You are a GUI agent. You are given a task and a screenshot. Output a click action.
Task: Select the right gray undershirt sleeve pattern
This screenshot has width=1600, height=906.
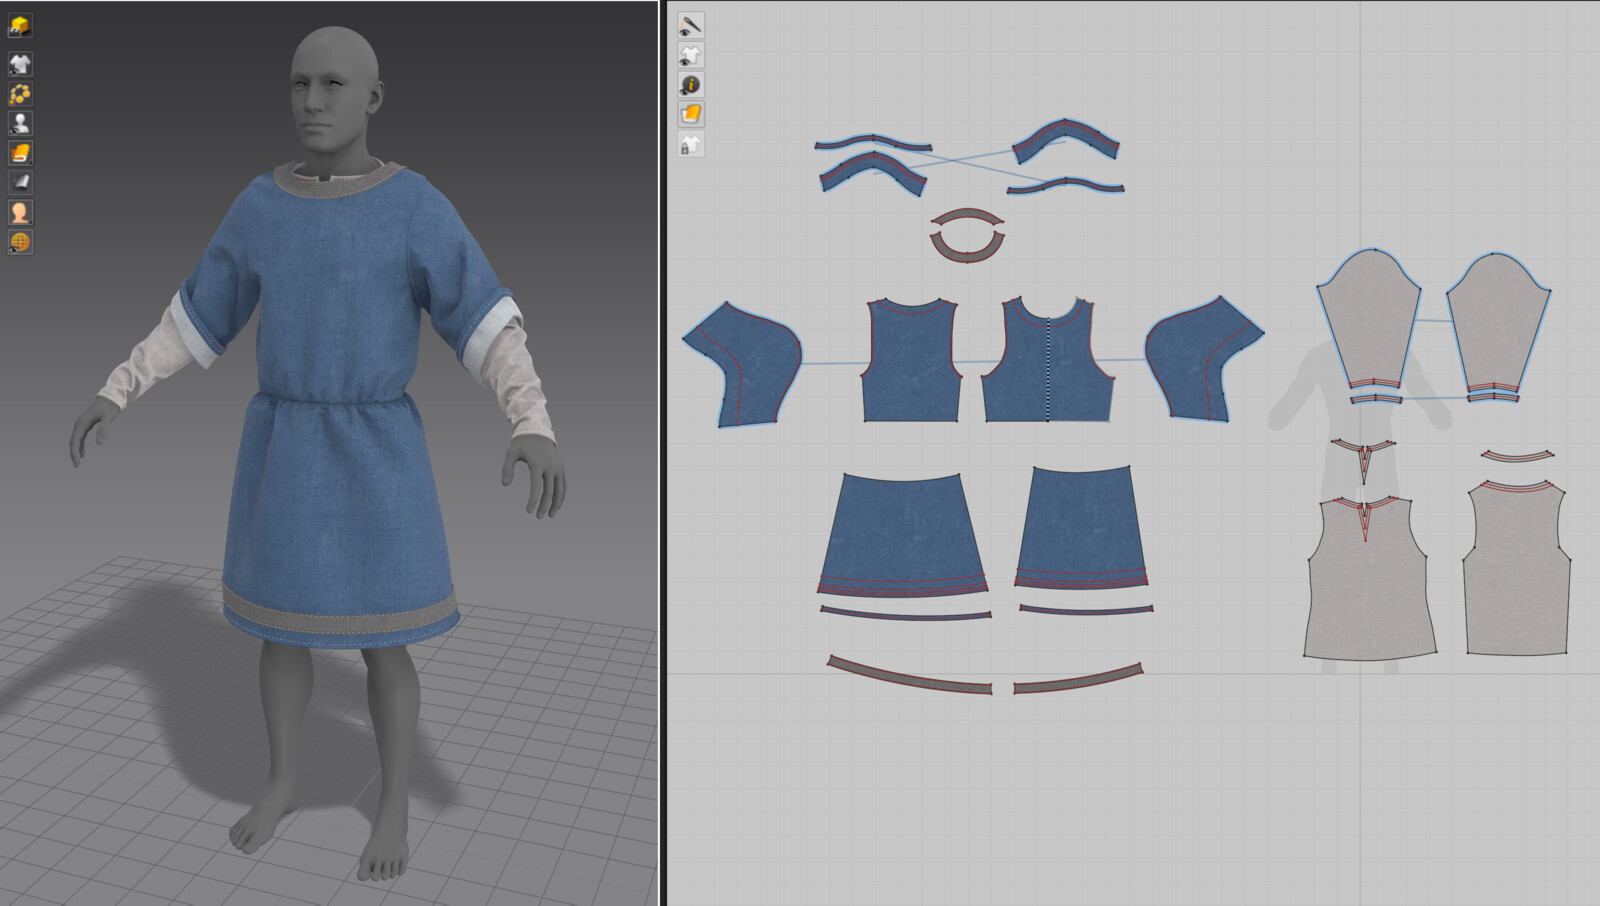(1498, 322)
